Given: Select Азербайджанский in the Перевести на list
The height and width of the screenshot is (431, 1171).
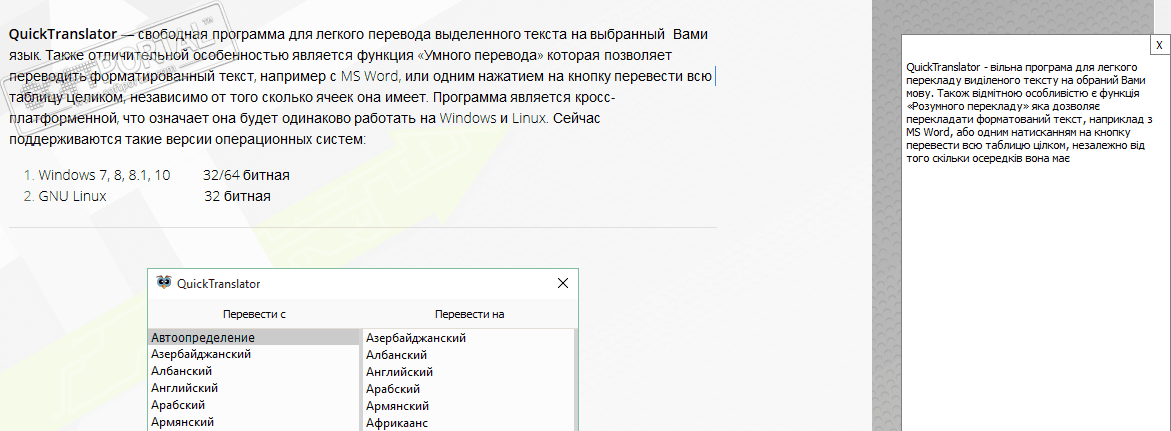Looking at the screenshot, I should (468, 338).
